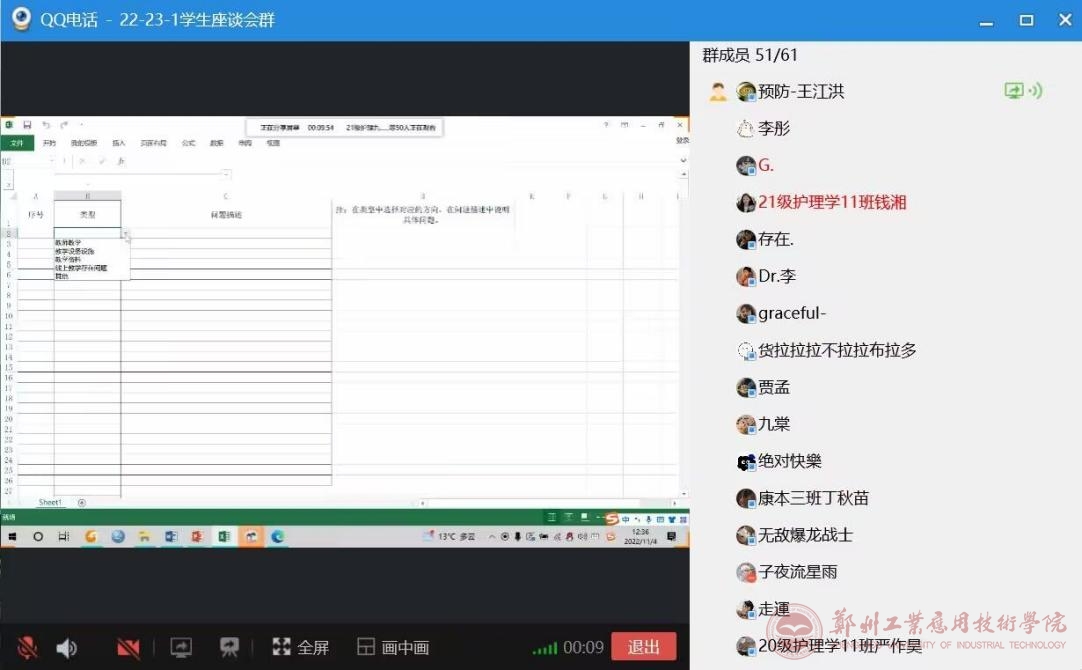Toggle the speaker volume icon

(66, 648)
